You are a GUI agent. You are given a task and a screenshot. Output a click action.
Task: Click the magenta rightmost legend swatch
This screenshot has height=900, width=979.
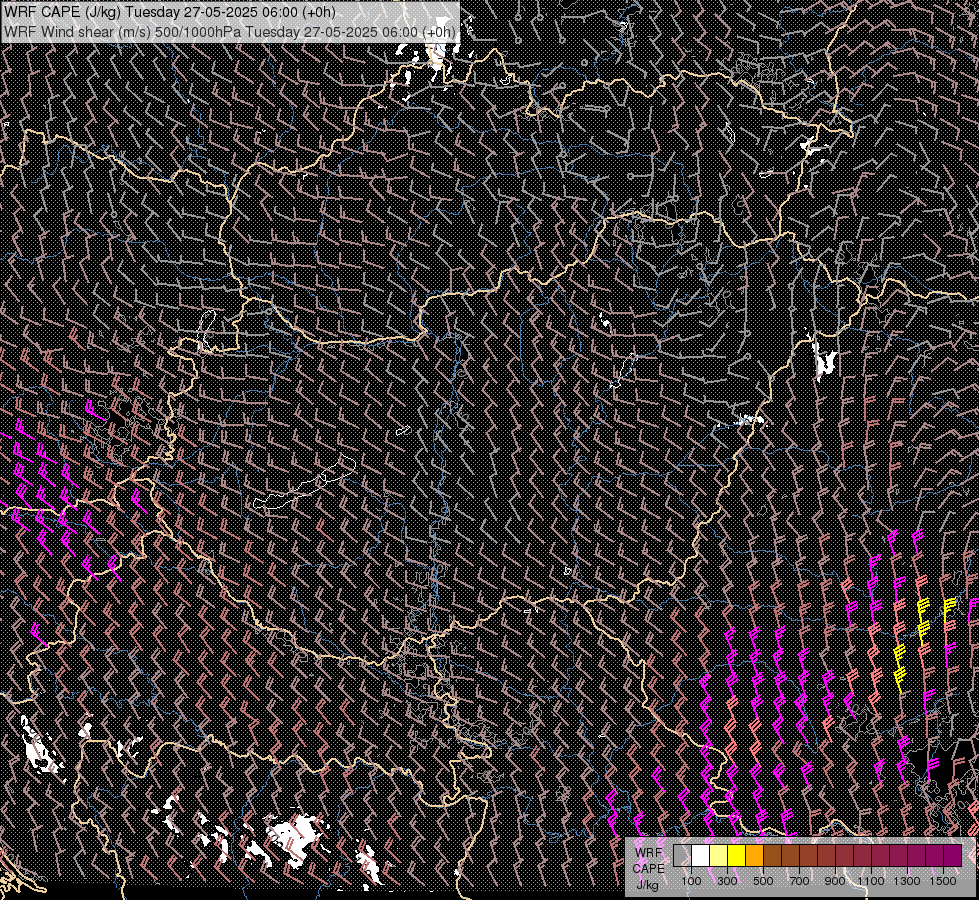pos(952,856)
